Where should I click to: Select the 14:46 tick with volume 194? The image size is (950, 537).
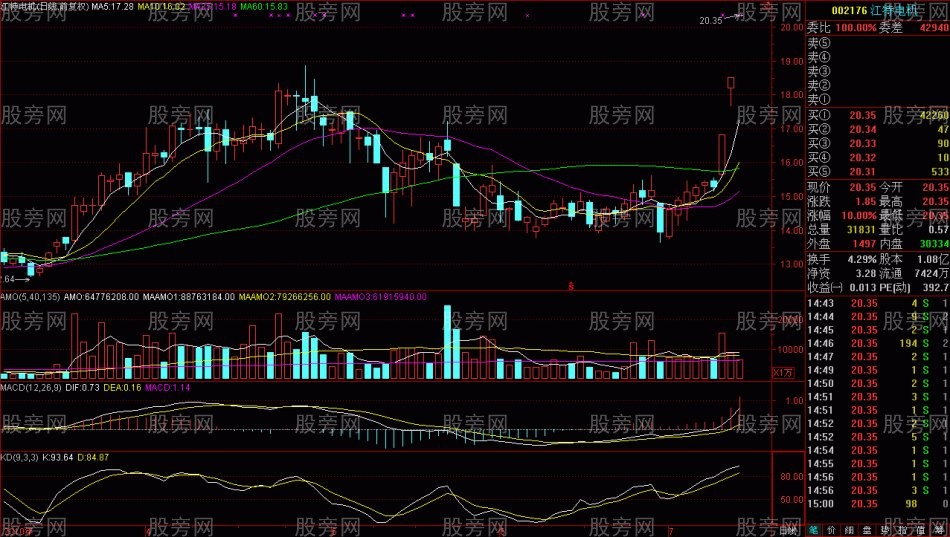pyautogui.click(x=878, y=343)
